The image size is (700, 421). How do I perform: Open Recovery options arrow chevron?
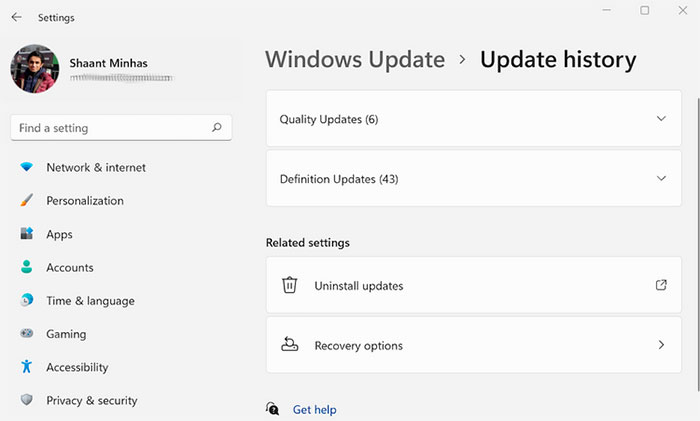[x=660, y=345]
